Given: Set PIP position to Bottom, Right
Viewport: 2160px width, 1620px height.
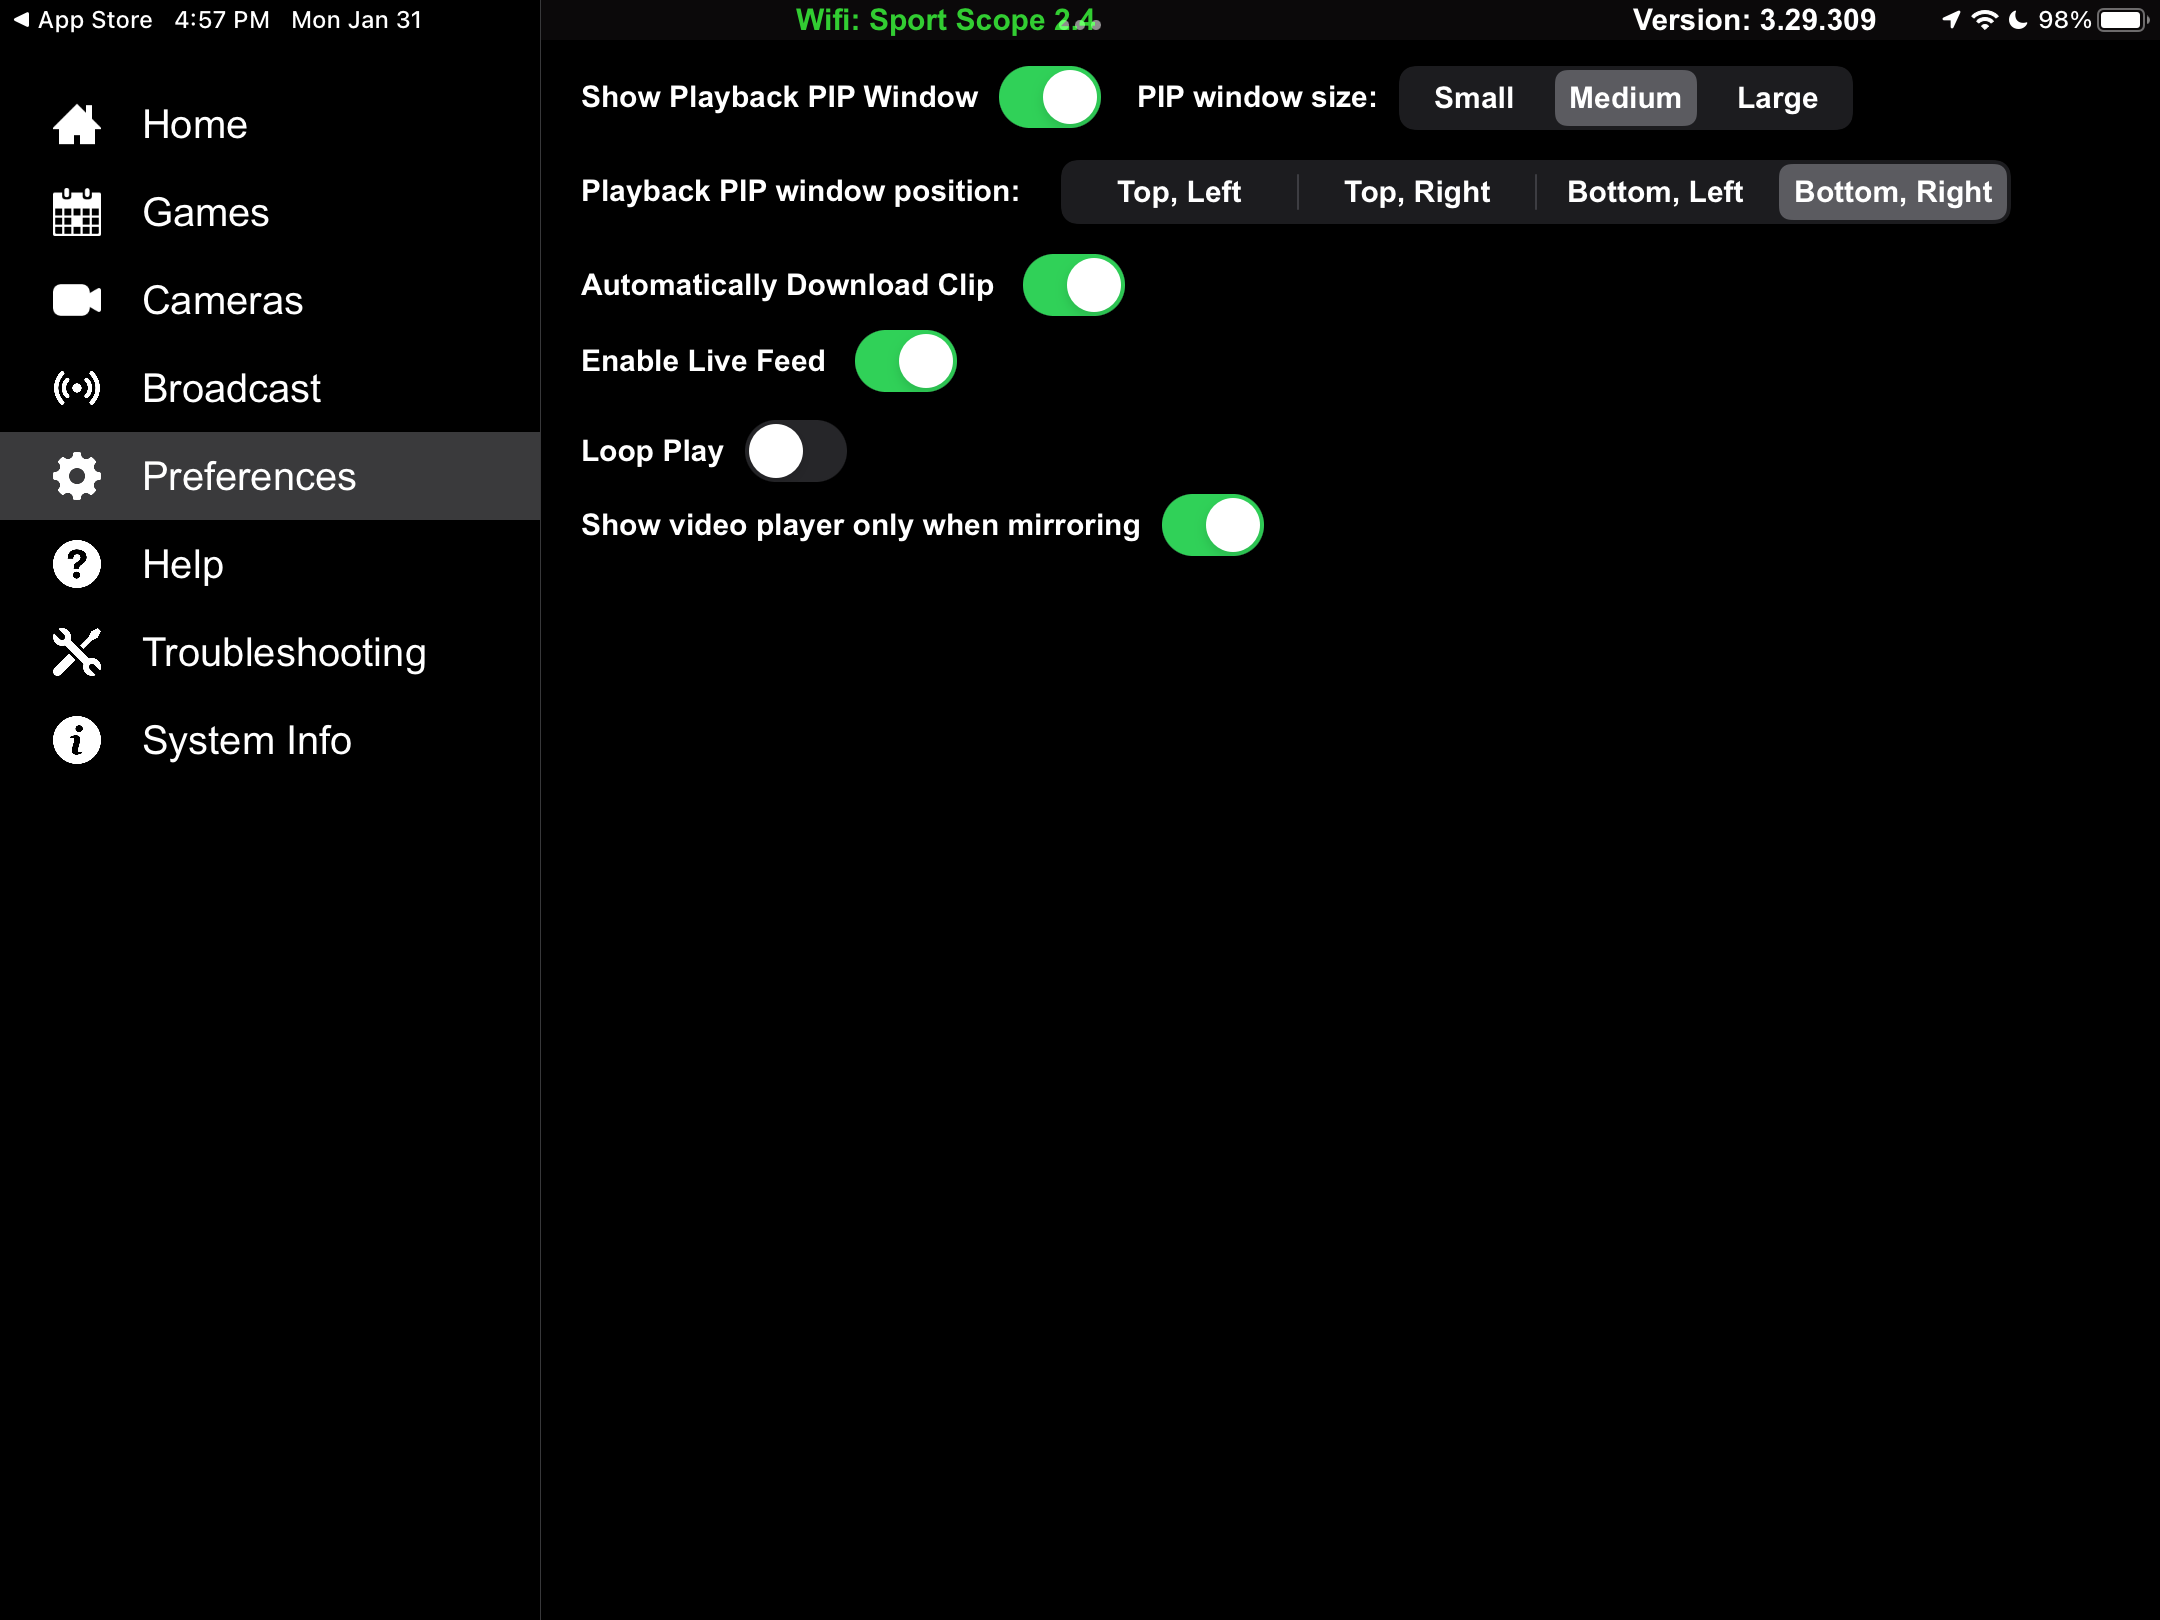Looking at the screenshot, I should [x=1893, y=192].
